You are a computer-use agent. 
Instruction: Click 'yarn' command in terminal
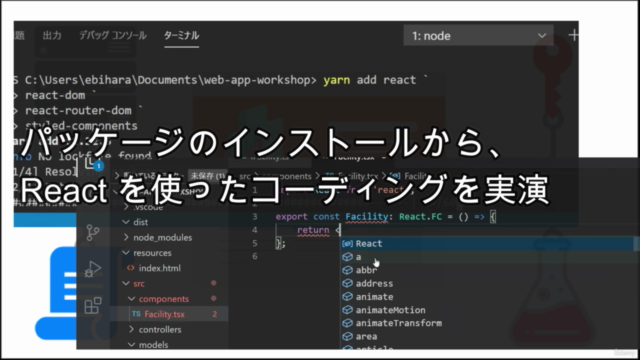coord(336,80)
